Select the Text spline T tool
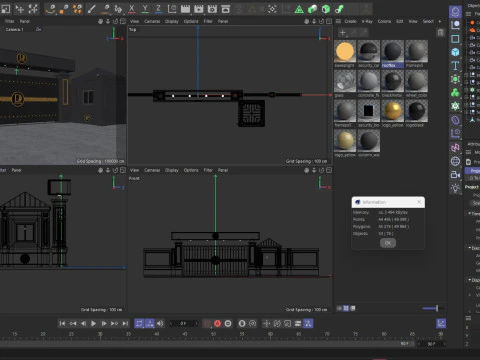Viewport: 480px width, 360px height. (455, 65)
